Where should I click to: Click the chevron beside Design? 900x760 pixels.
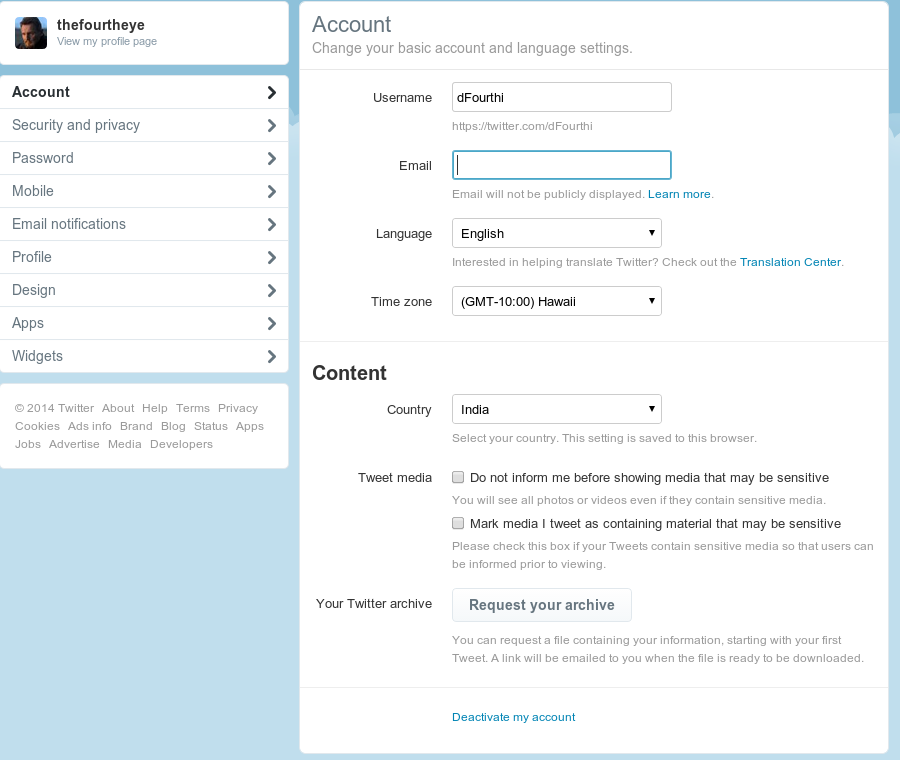[x=272, y=290]
